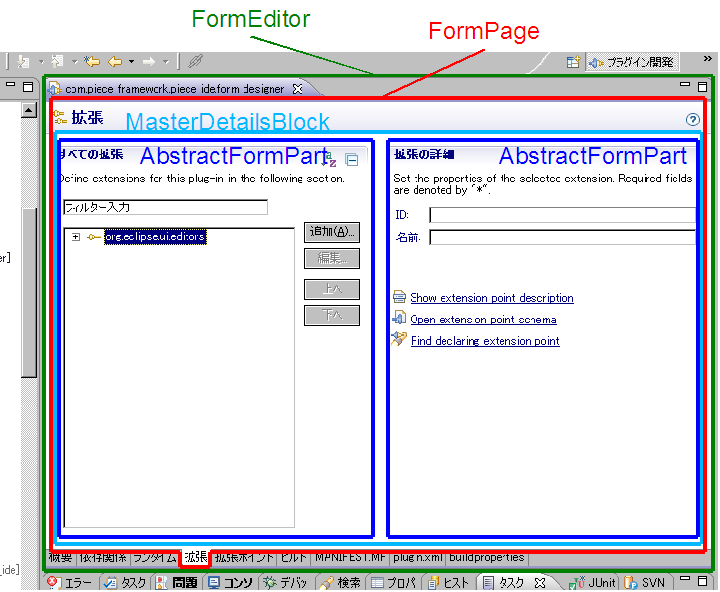Open the ヒスト history view tab
Image resolution: width=720 pixels, height=592 pixels.
(448, 583)
